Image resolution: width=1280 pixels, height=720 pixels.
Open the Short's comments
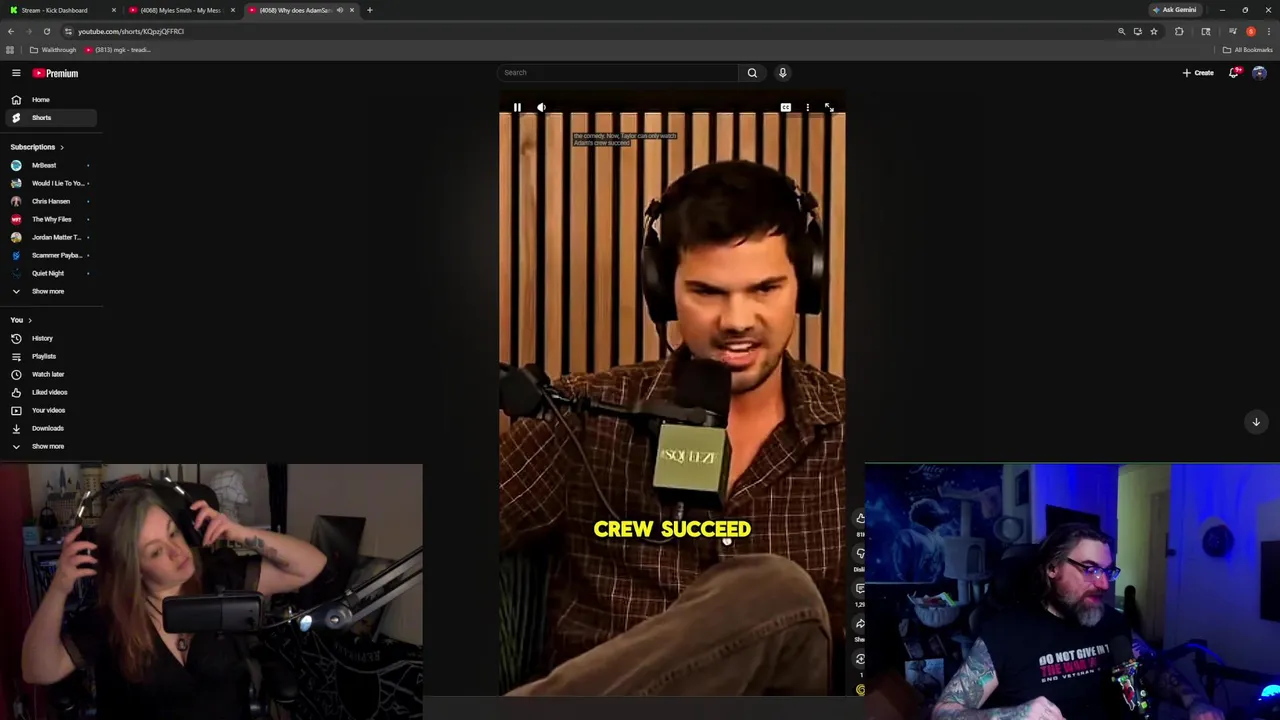[860, 588]
